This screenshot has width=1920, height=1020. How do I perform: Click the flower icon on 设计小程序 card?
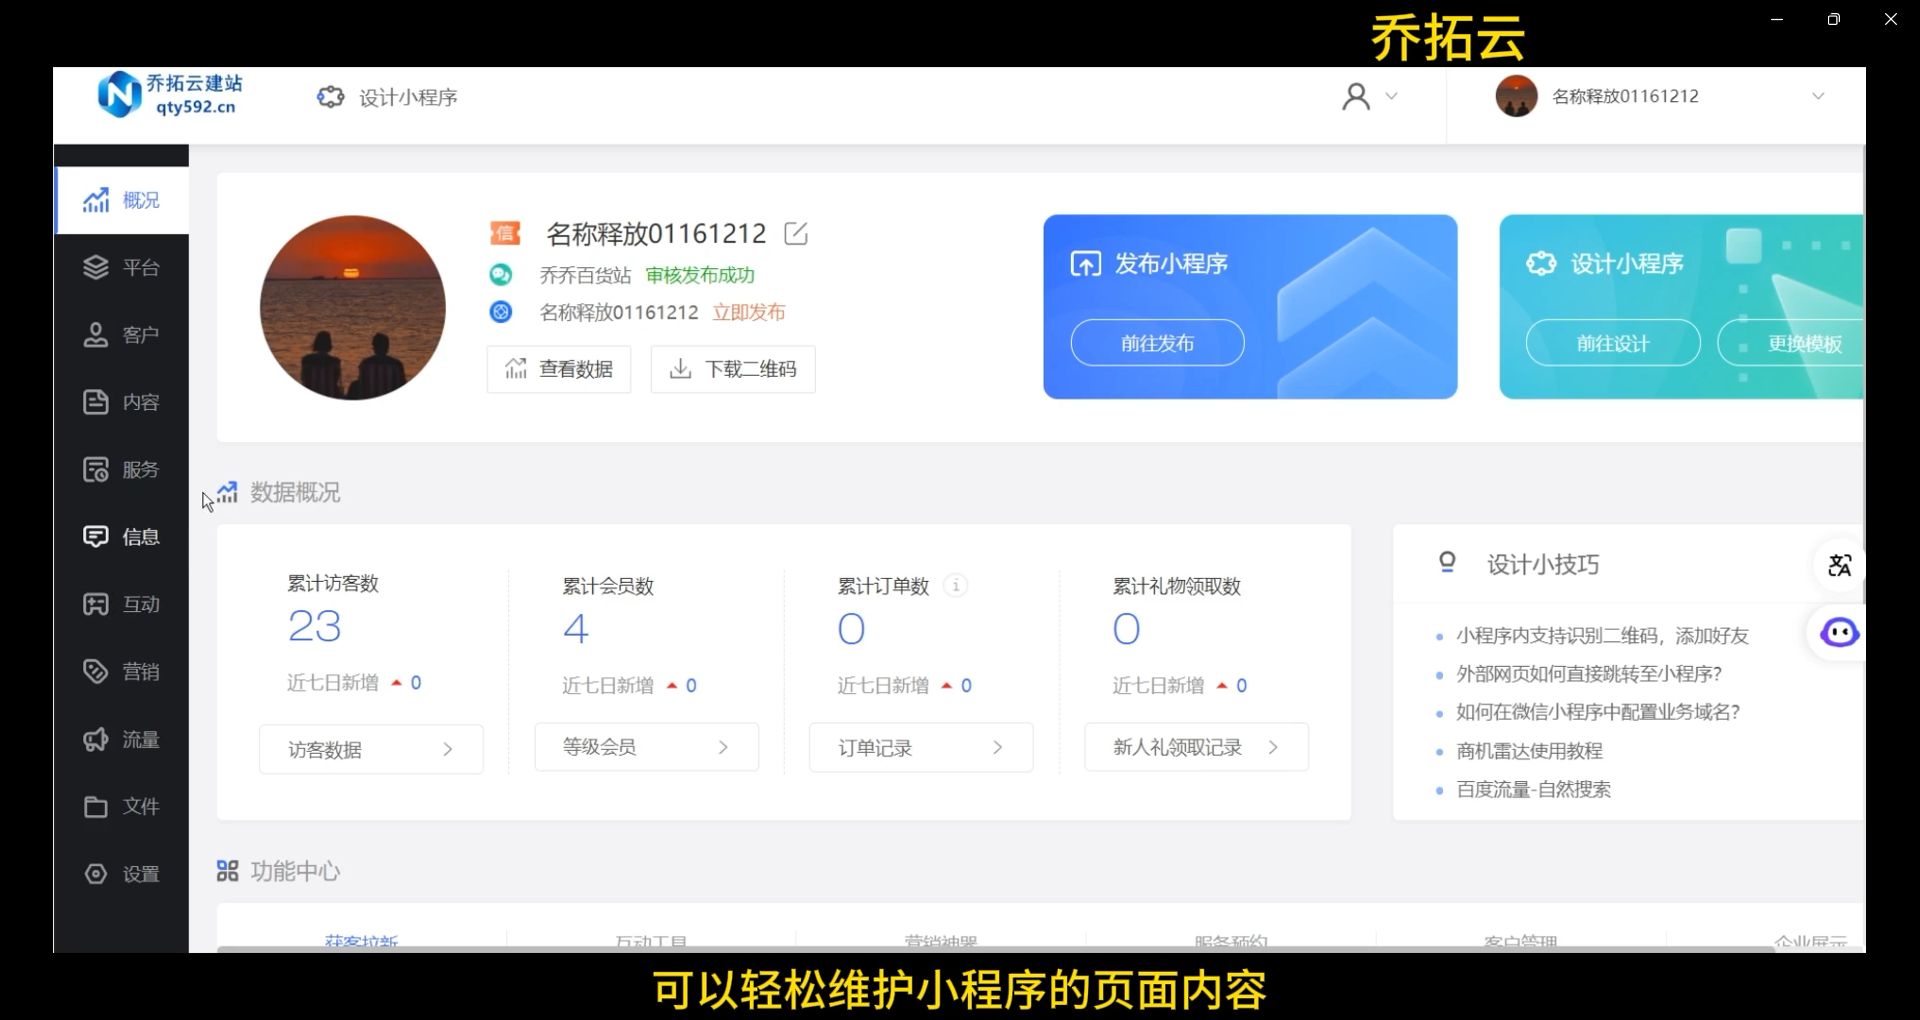point(1541,264)
